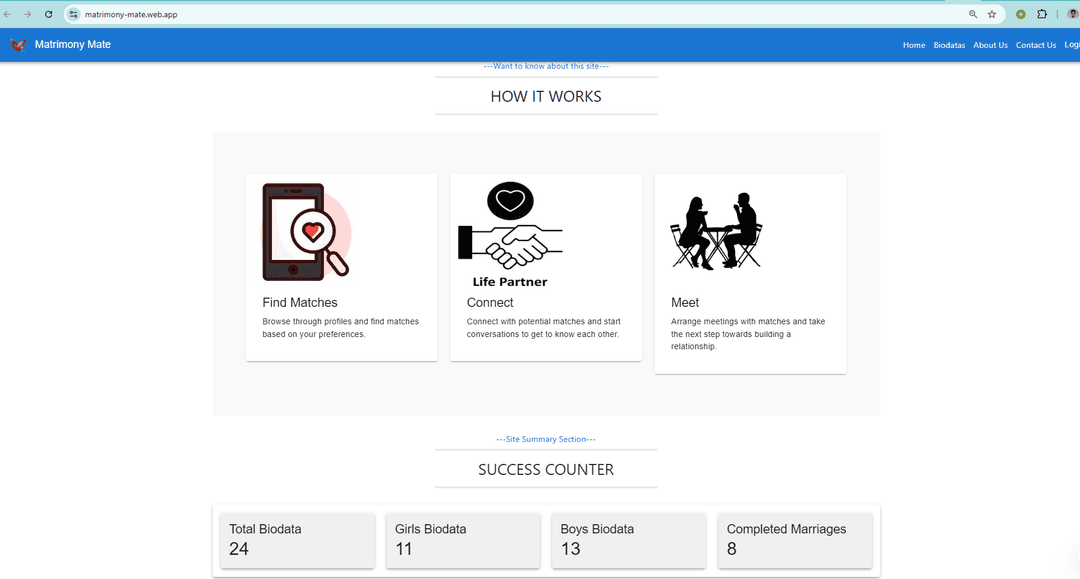The height and width of the screenshot is (579, 1080).
Task: Click 'Connect with potential matches' description text
Action: 543,328
